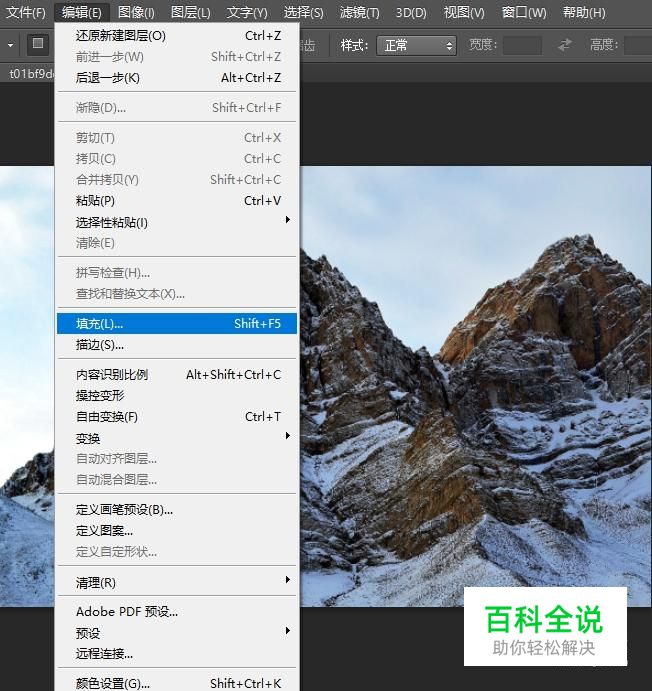Select 粘贴(P) in the edit menu
Image resolution: width=652 pixels, height=691 pixels.
(x=177, y=201)
